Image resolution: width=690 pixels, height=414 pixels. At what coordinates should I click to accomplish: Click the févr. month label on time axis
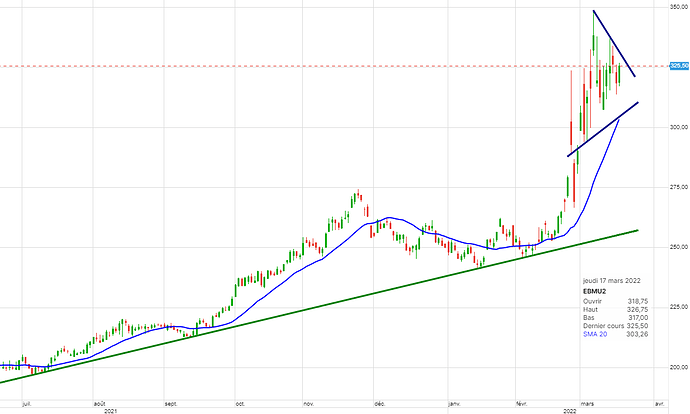(x=522, y=404)
